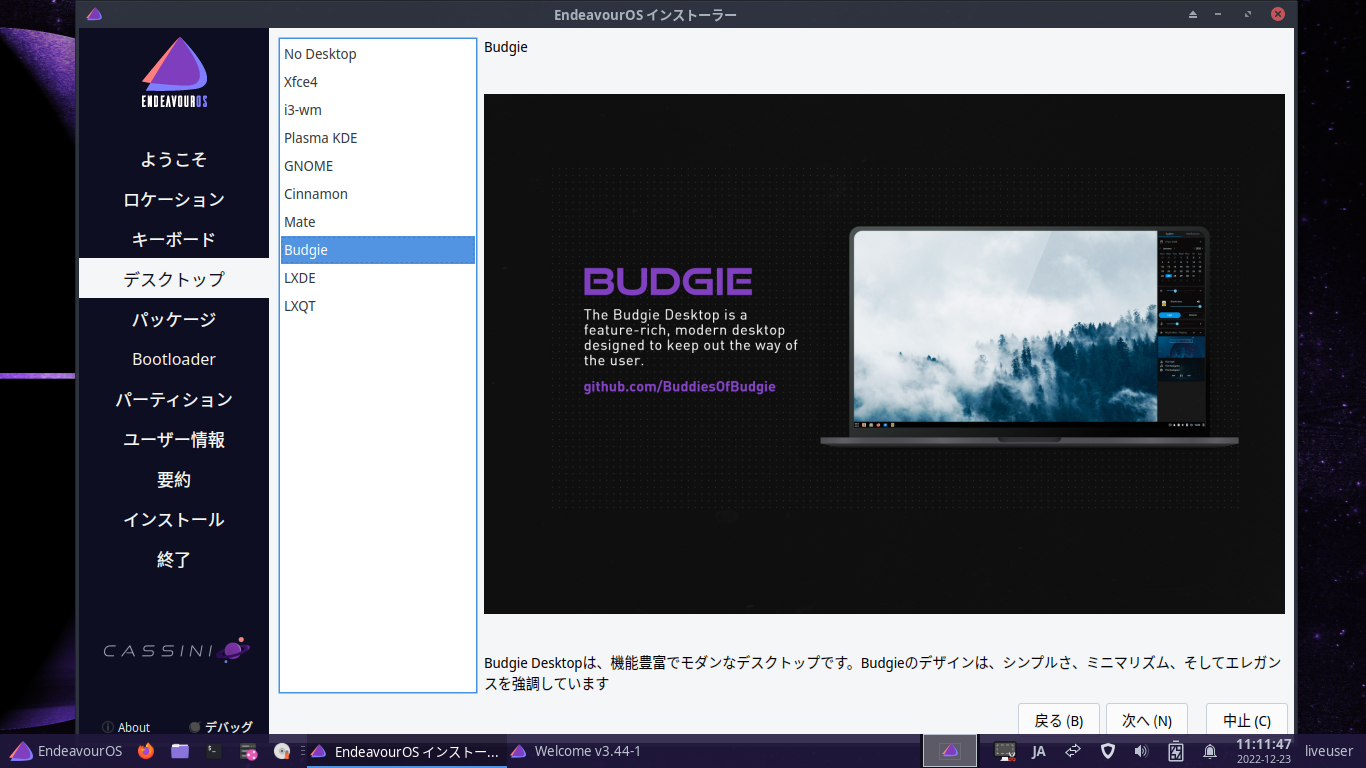Choose LXDE desktop option

pos(377,278)
